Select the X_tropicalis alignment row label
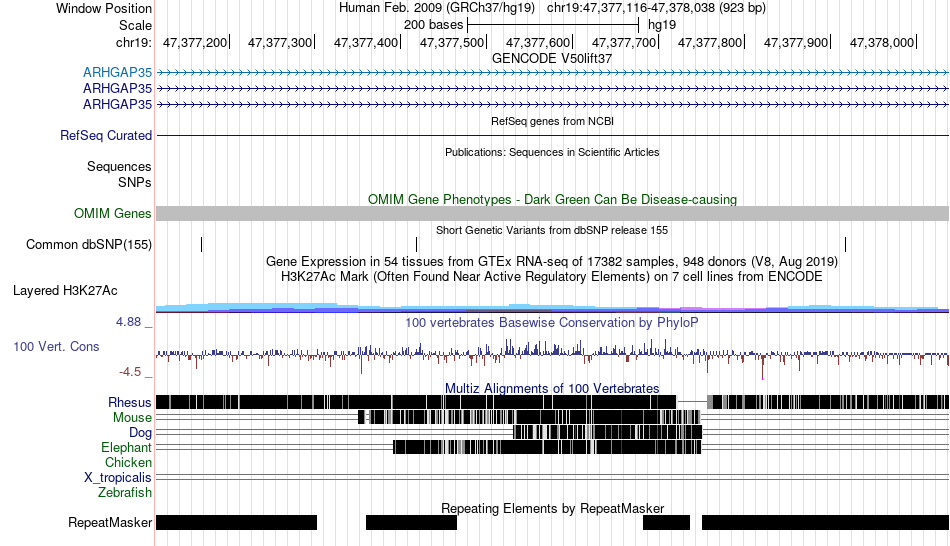The width and height of the screenshot is (950, 546). (x=118, y=478)
